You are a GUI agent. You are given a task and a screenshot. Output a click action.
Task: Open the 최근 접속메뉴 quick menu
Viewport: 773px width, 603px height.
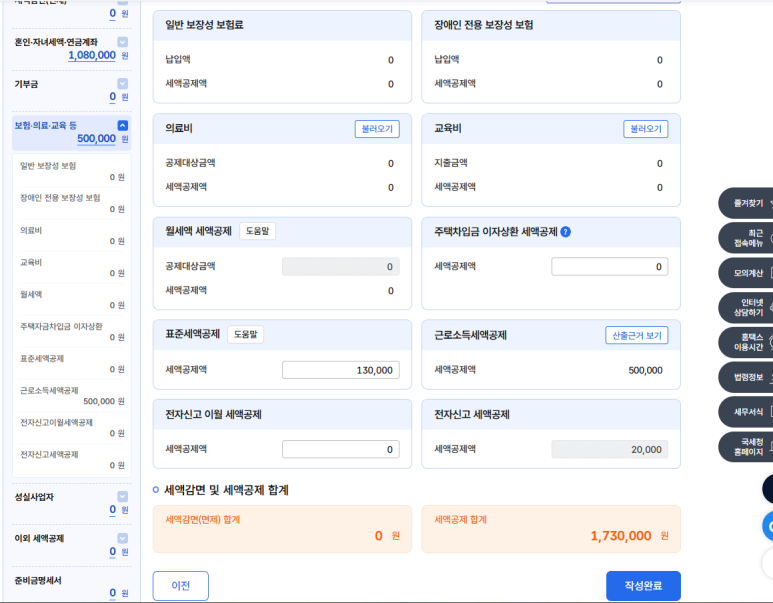tap(746, 238)
